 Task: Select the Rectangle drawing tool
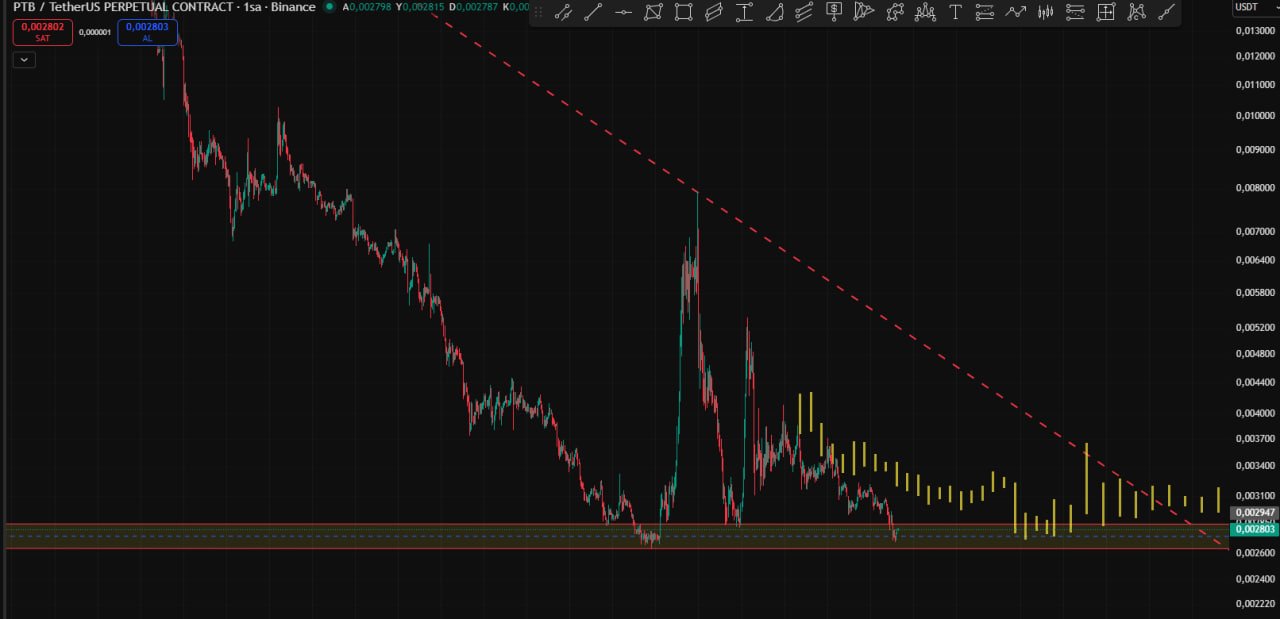[683, 12]
